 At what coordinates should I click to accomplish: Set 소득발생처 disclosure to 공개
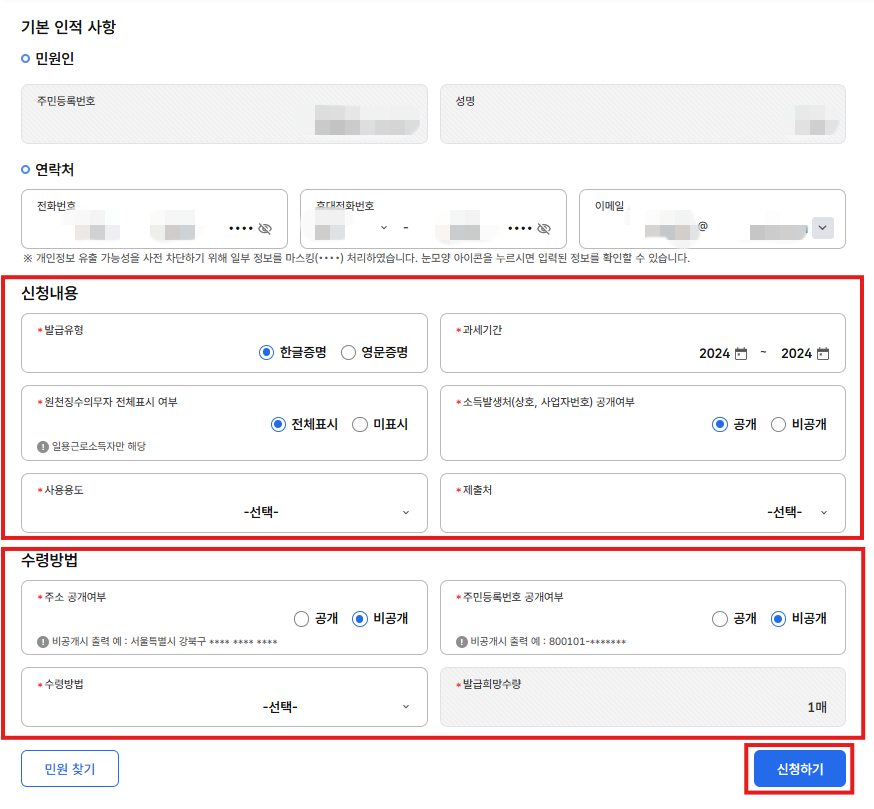click(719, 424)
